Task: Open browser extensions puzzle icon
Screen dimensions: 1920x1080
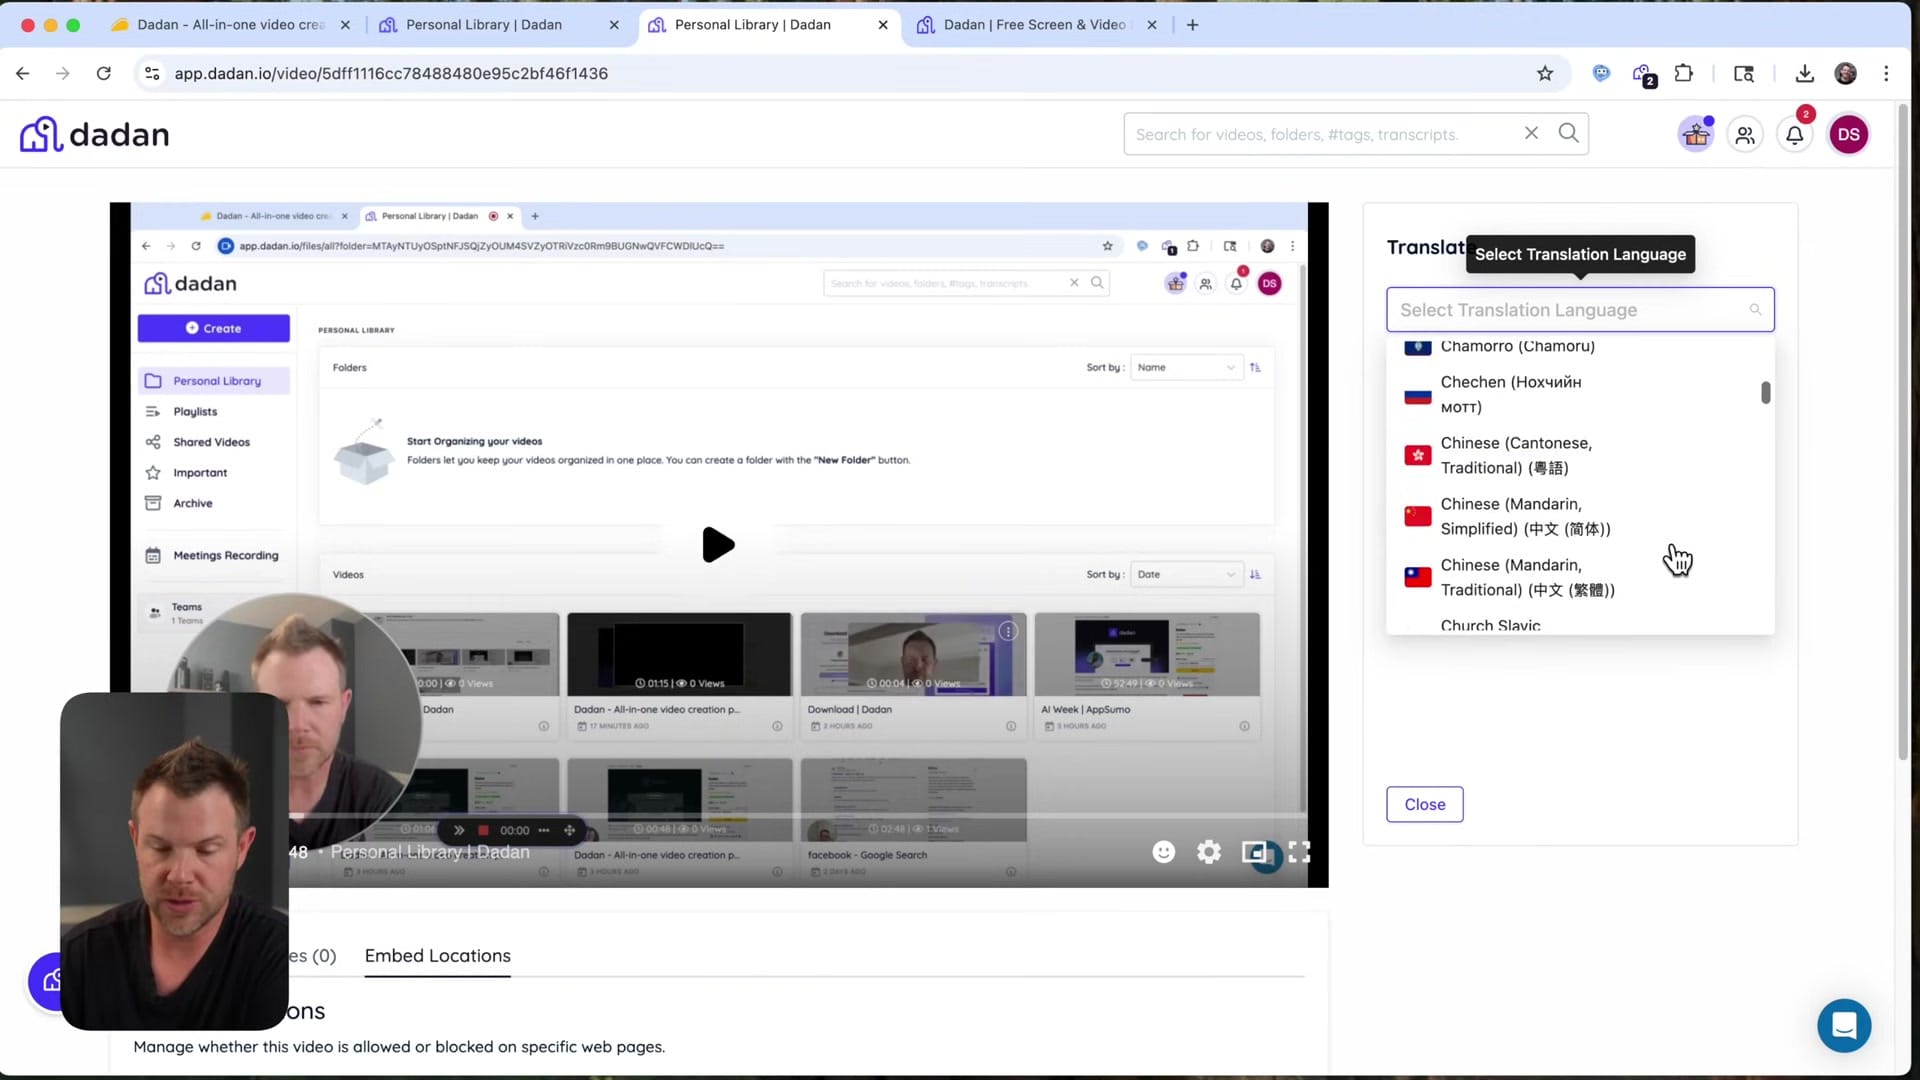Action: point(1684,73)
